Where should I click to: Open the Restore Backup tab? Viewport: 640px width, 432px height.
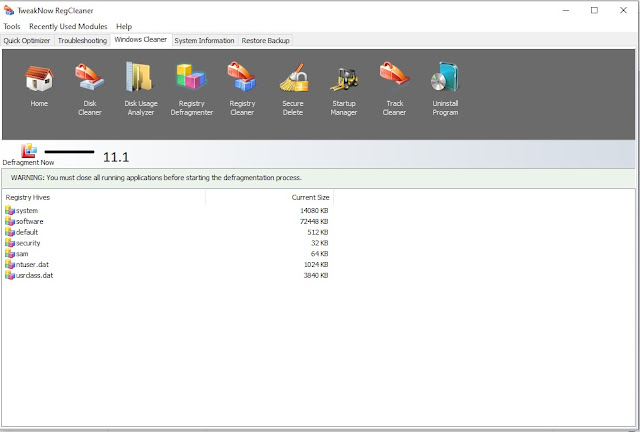point(266,40)
